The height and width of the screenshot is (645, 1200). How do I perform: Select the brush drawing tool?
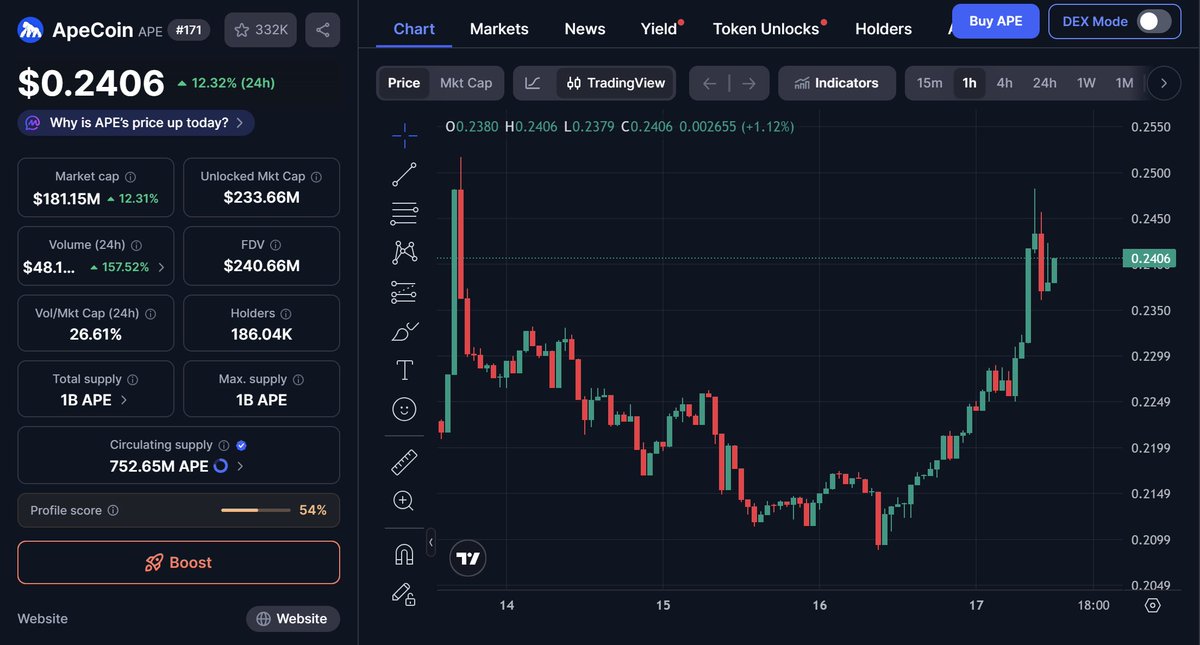click(404, 331)
